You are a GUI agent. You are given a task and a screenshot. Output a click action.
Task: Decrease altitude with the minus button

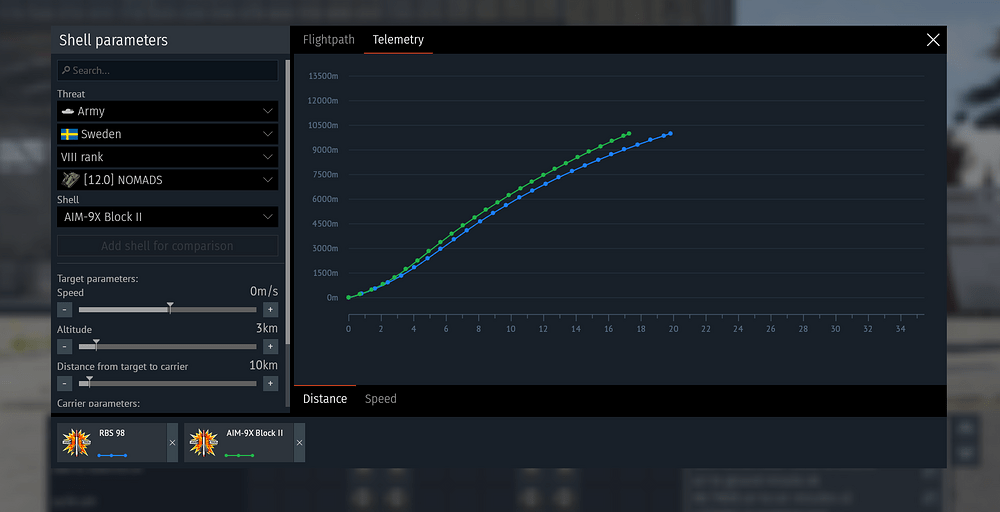tap(64, 347)
